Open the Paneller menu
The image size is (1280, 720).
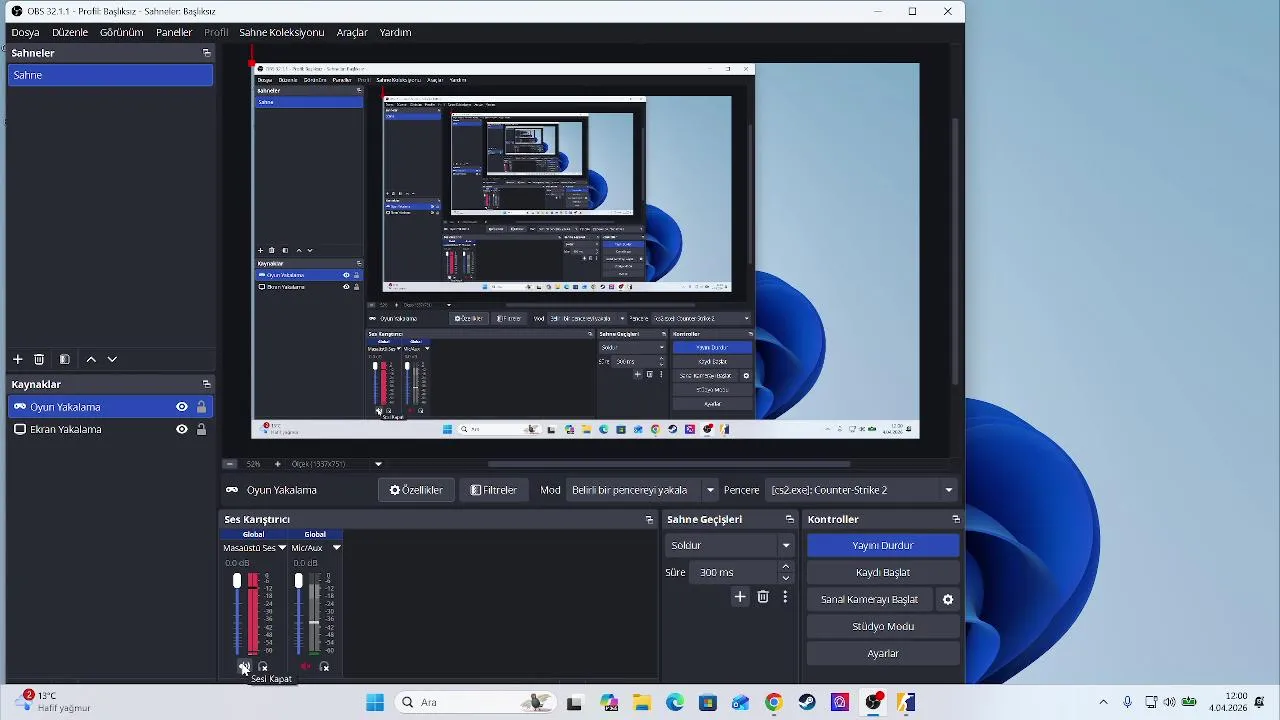174,32
